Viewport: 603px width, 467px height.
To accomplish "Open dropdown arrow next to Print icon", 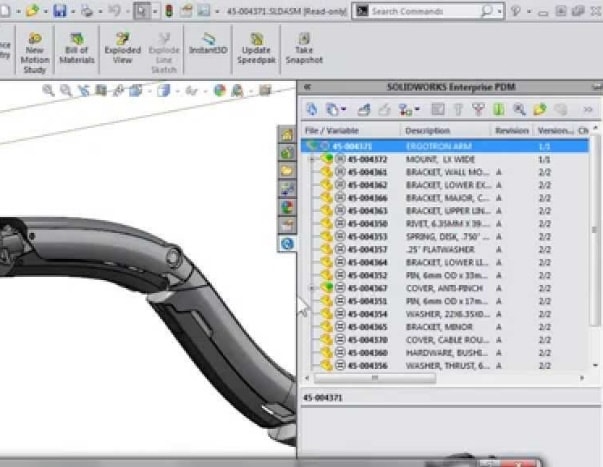I will coord(100,11).
